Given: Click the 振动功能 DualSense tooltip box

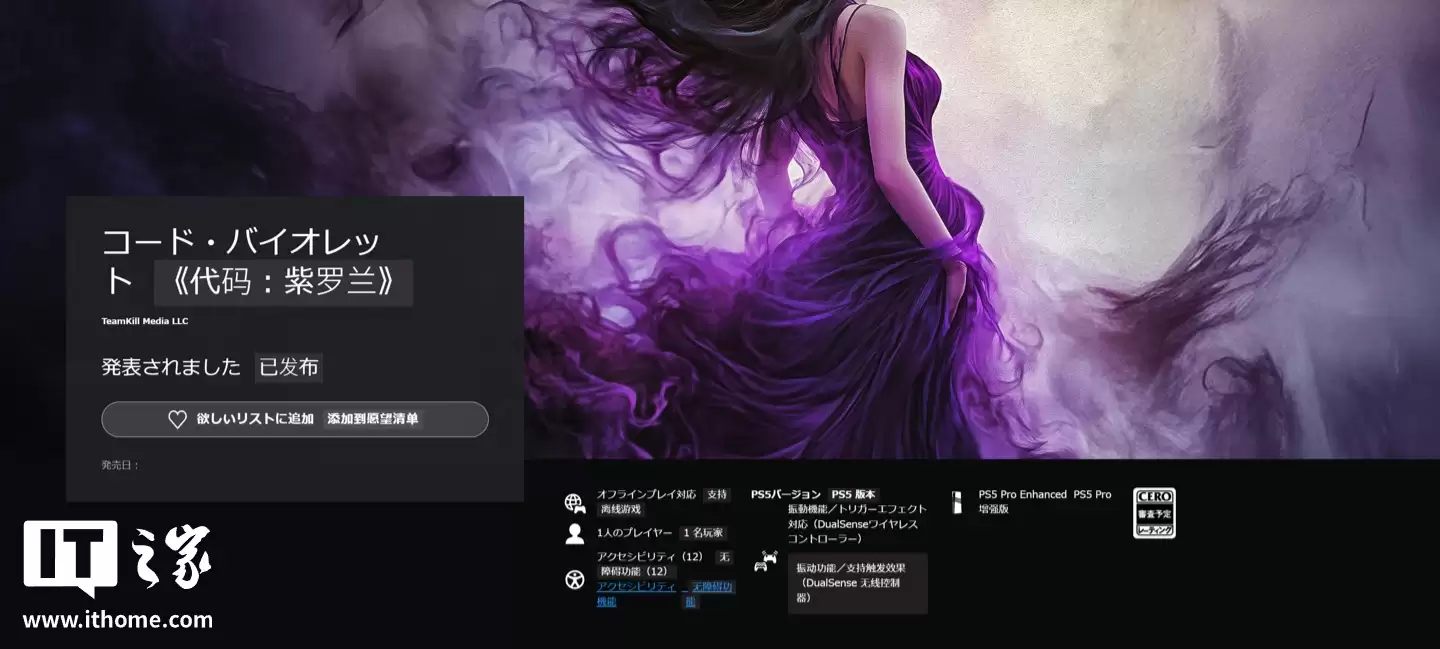Looking at the screenshot, I should tap(857, 584).
